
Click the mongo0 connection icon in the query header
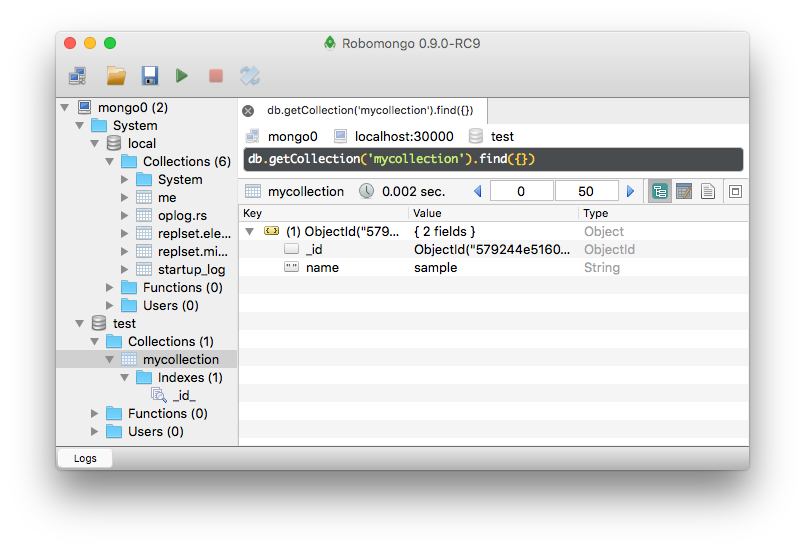tap(252, 136)
